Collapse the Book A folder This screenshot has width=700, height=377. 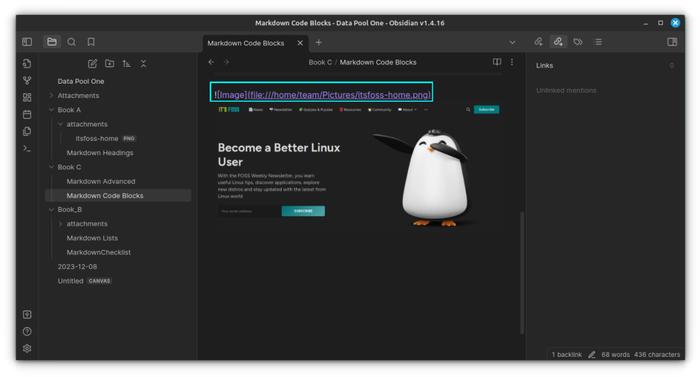click(x=69, y=110)
